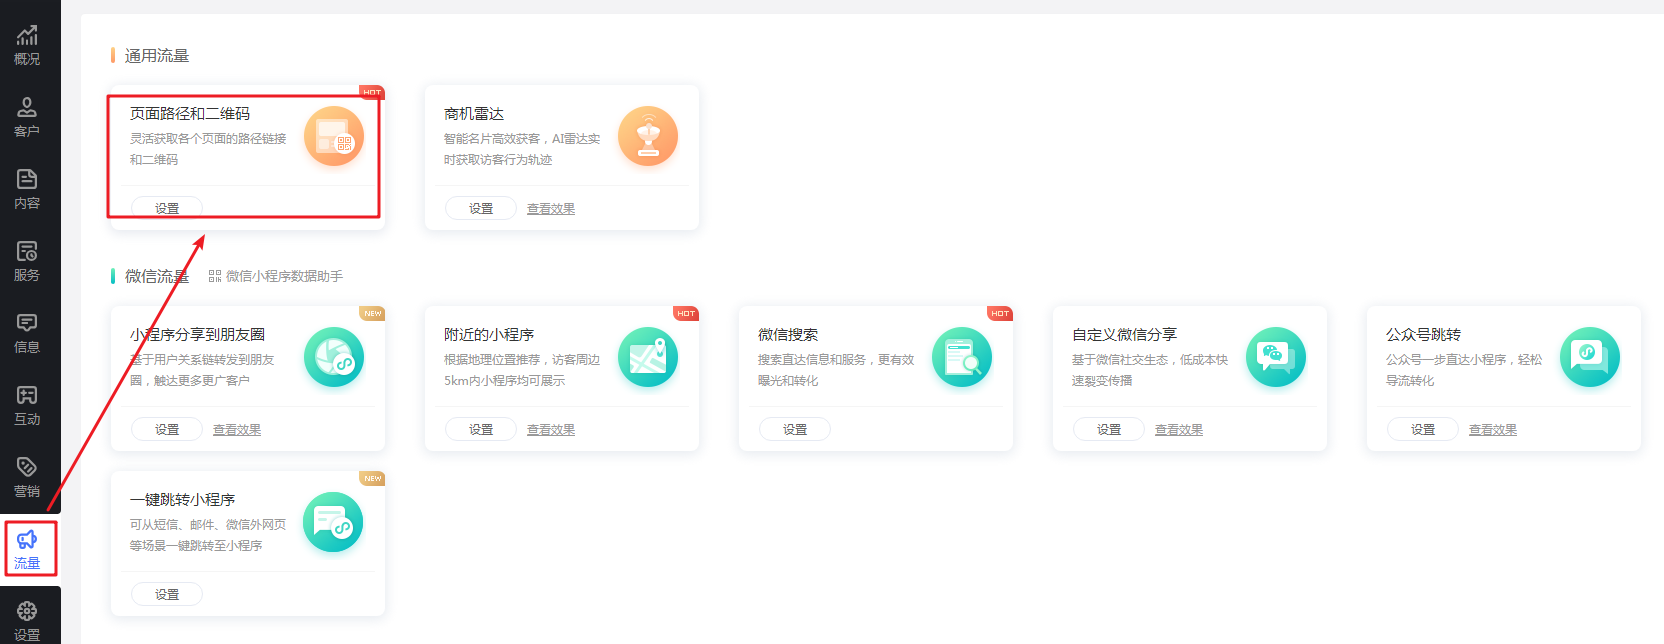Open 概况 overview in the sidebar

(27, 45)
